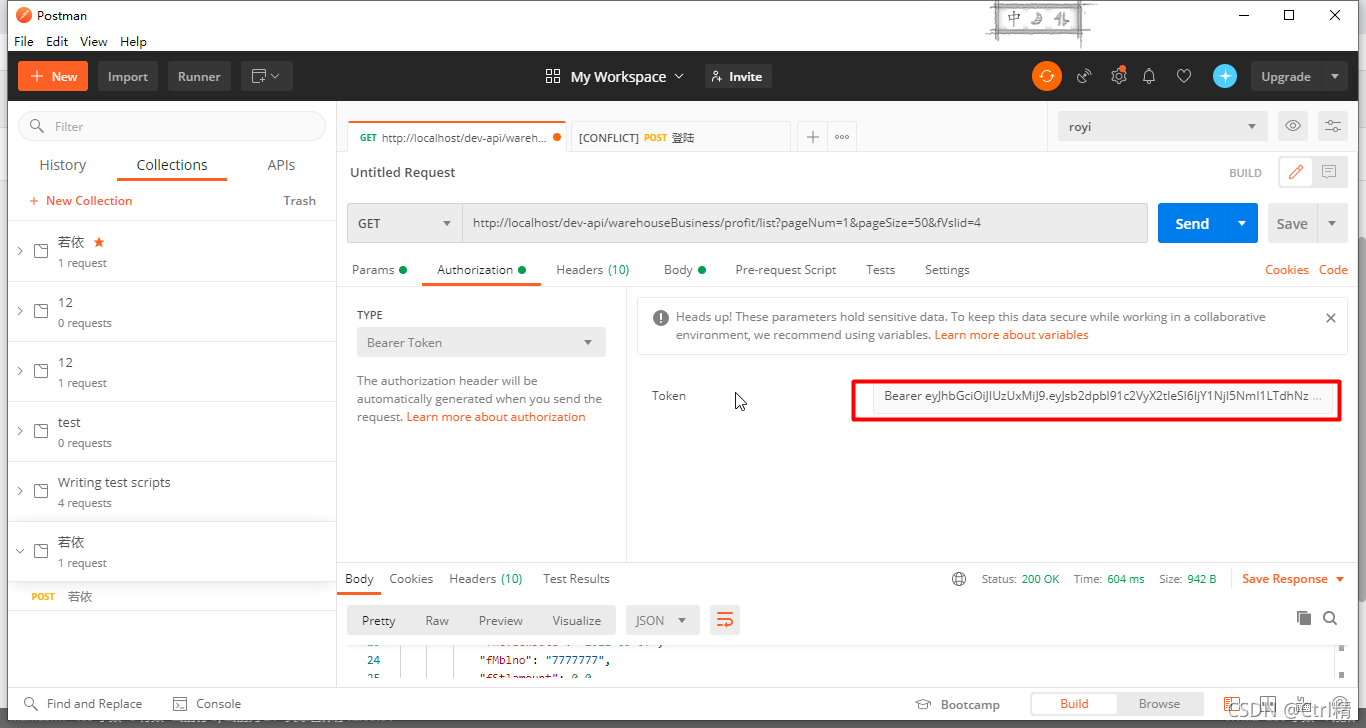Viewport: 1366px width, 728px height.
Task: Open the Pre-request Script tab
Action: click(786, 270)
